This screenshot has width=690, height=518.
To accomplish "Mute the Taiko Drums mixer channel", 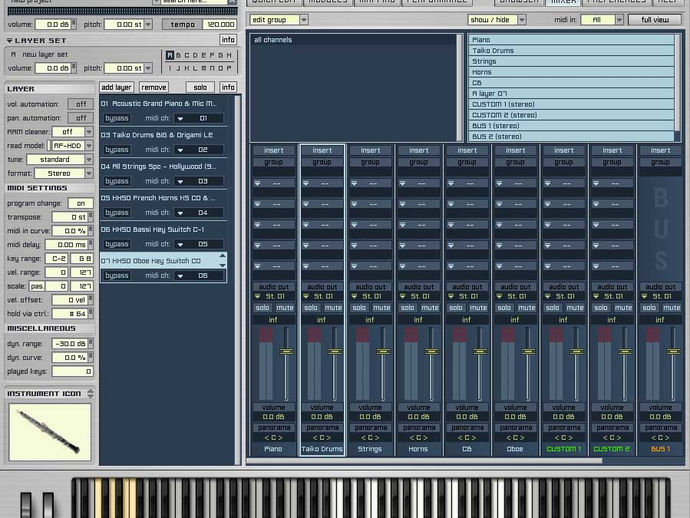I will [x=333, y=308].
